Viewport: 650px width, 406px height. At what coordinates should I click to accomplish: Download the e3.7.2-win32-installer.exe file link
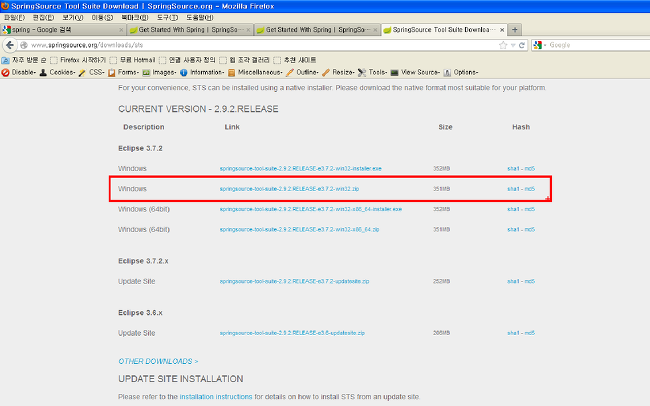pos(301,168)
